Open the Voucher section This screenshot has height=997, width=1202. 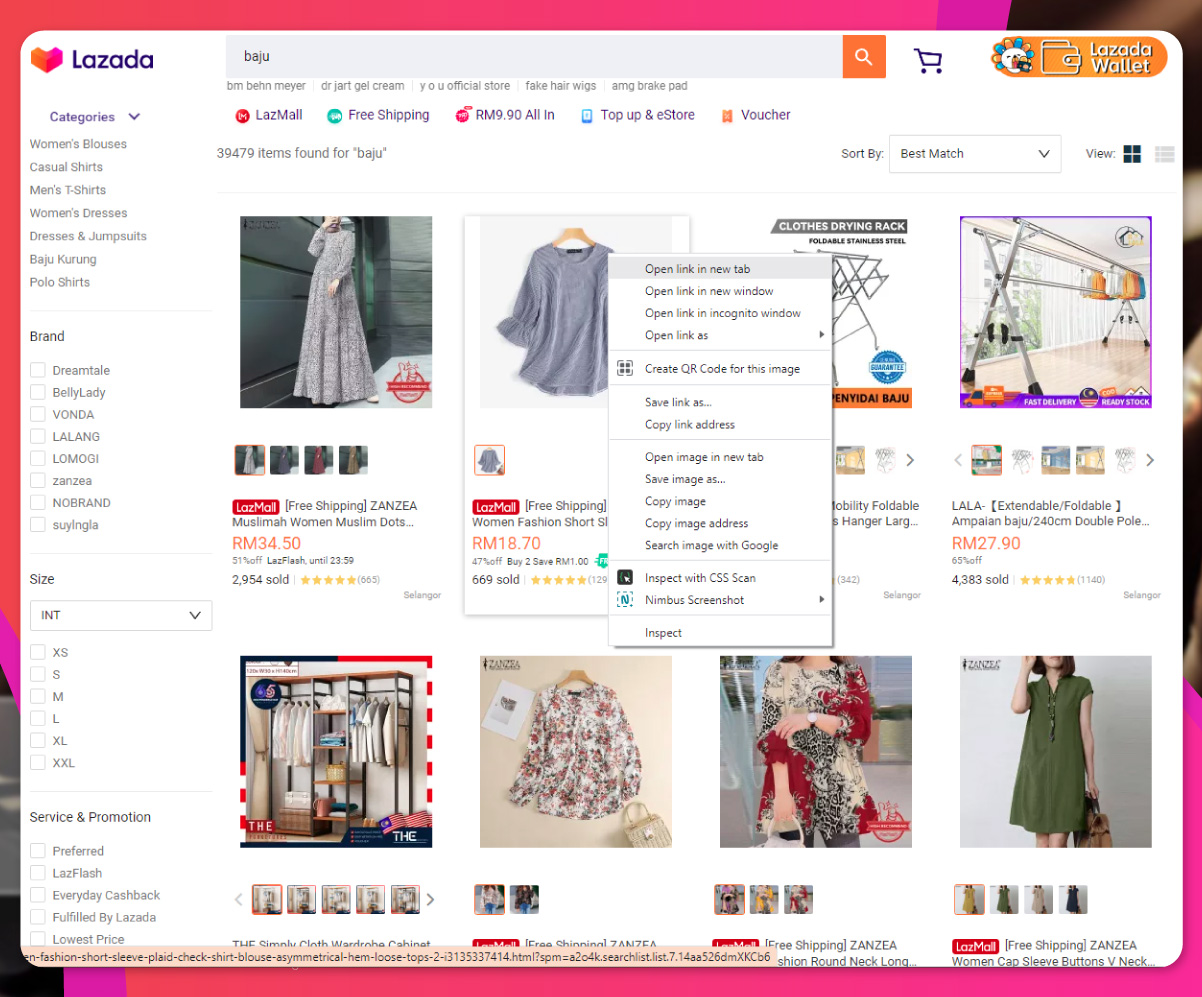point(727,115)
